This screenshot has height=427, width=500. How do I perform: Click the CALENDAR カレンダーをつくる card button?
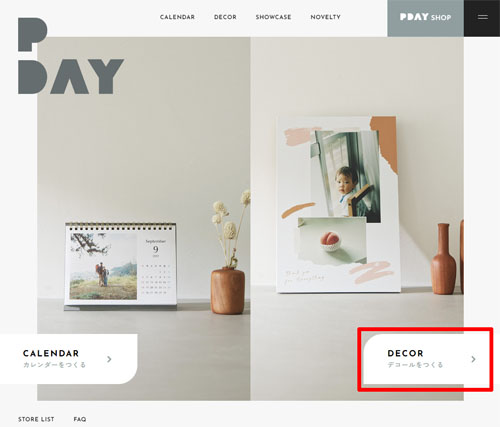[x=69, y=359]
